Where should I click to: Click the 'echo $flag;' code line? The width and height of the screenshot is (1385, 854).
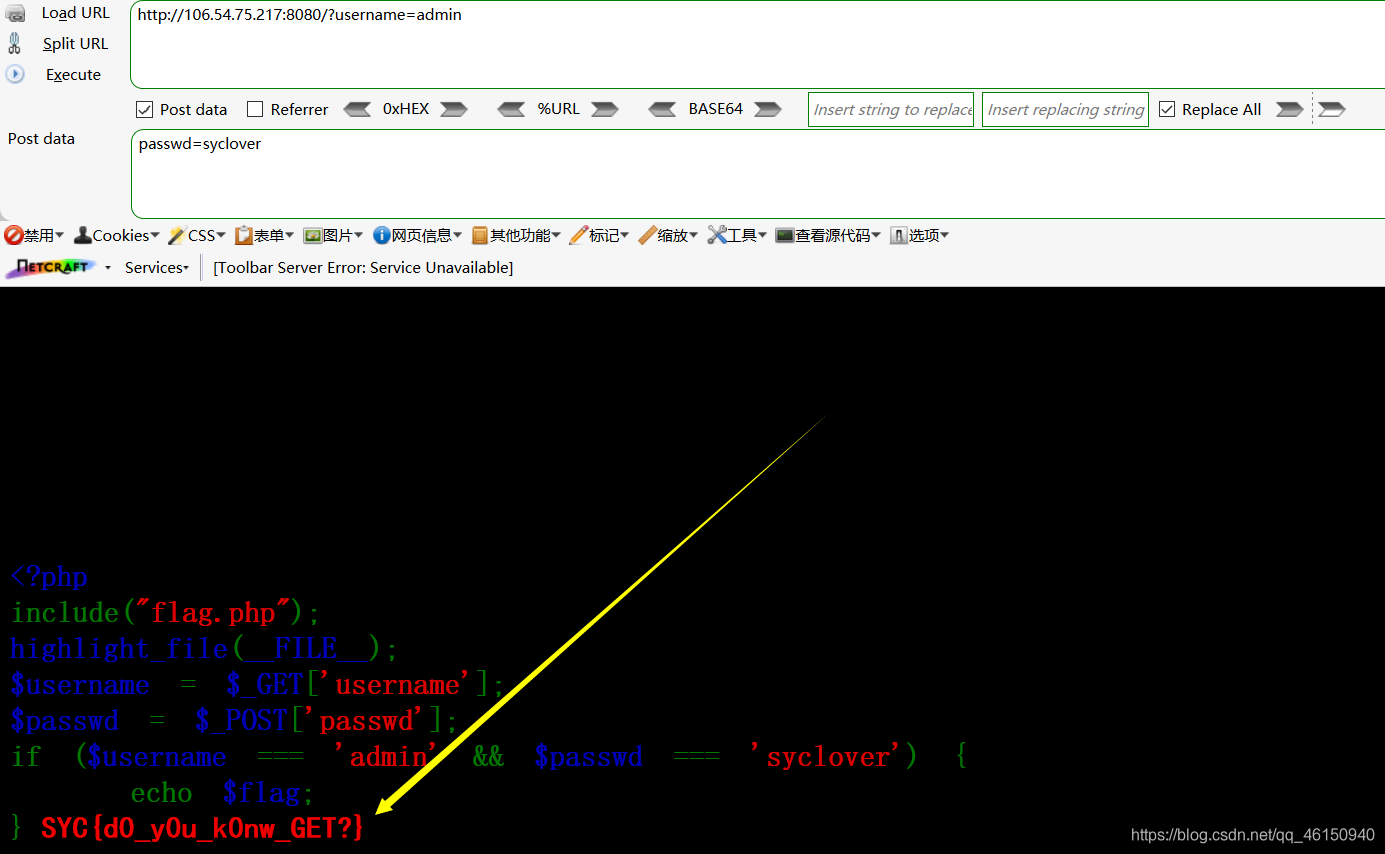pos(222,792)
